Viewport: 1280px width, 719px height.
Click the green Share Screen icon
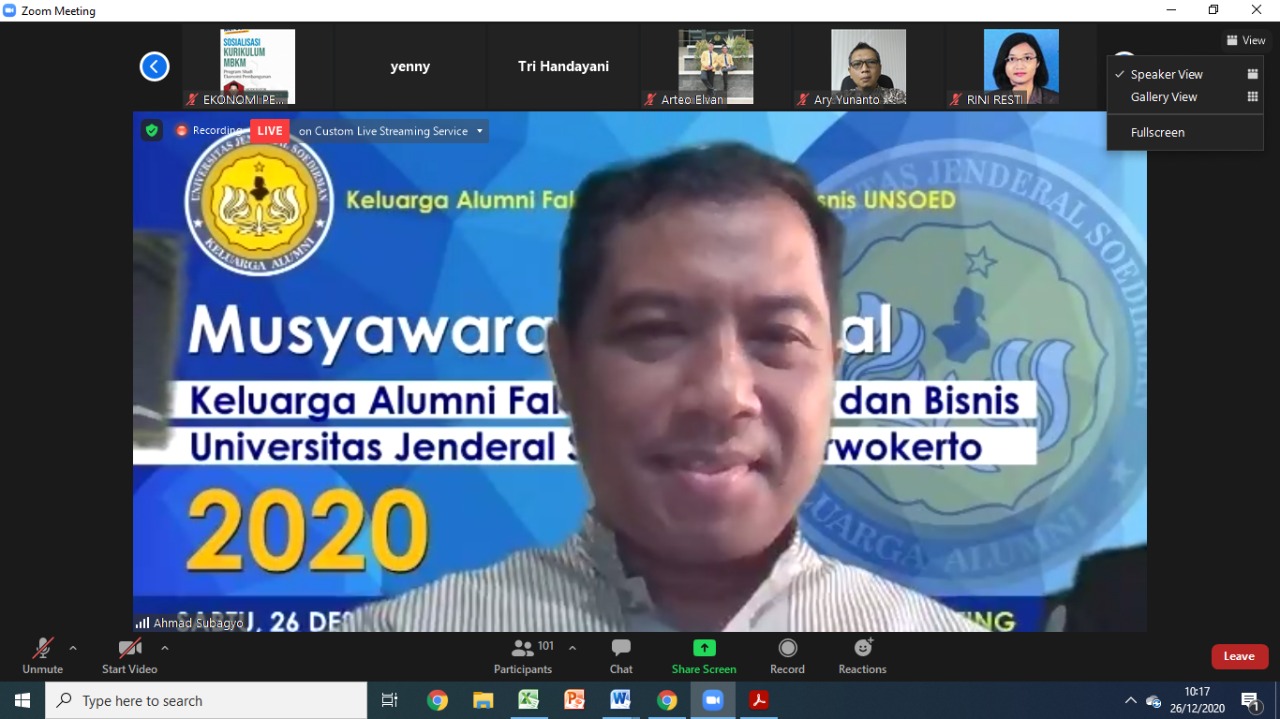point(704,648)
